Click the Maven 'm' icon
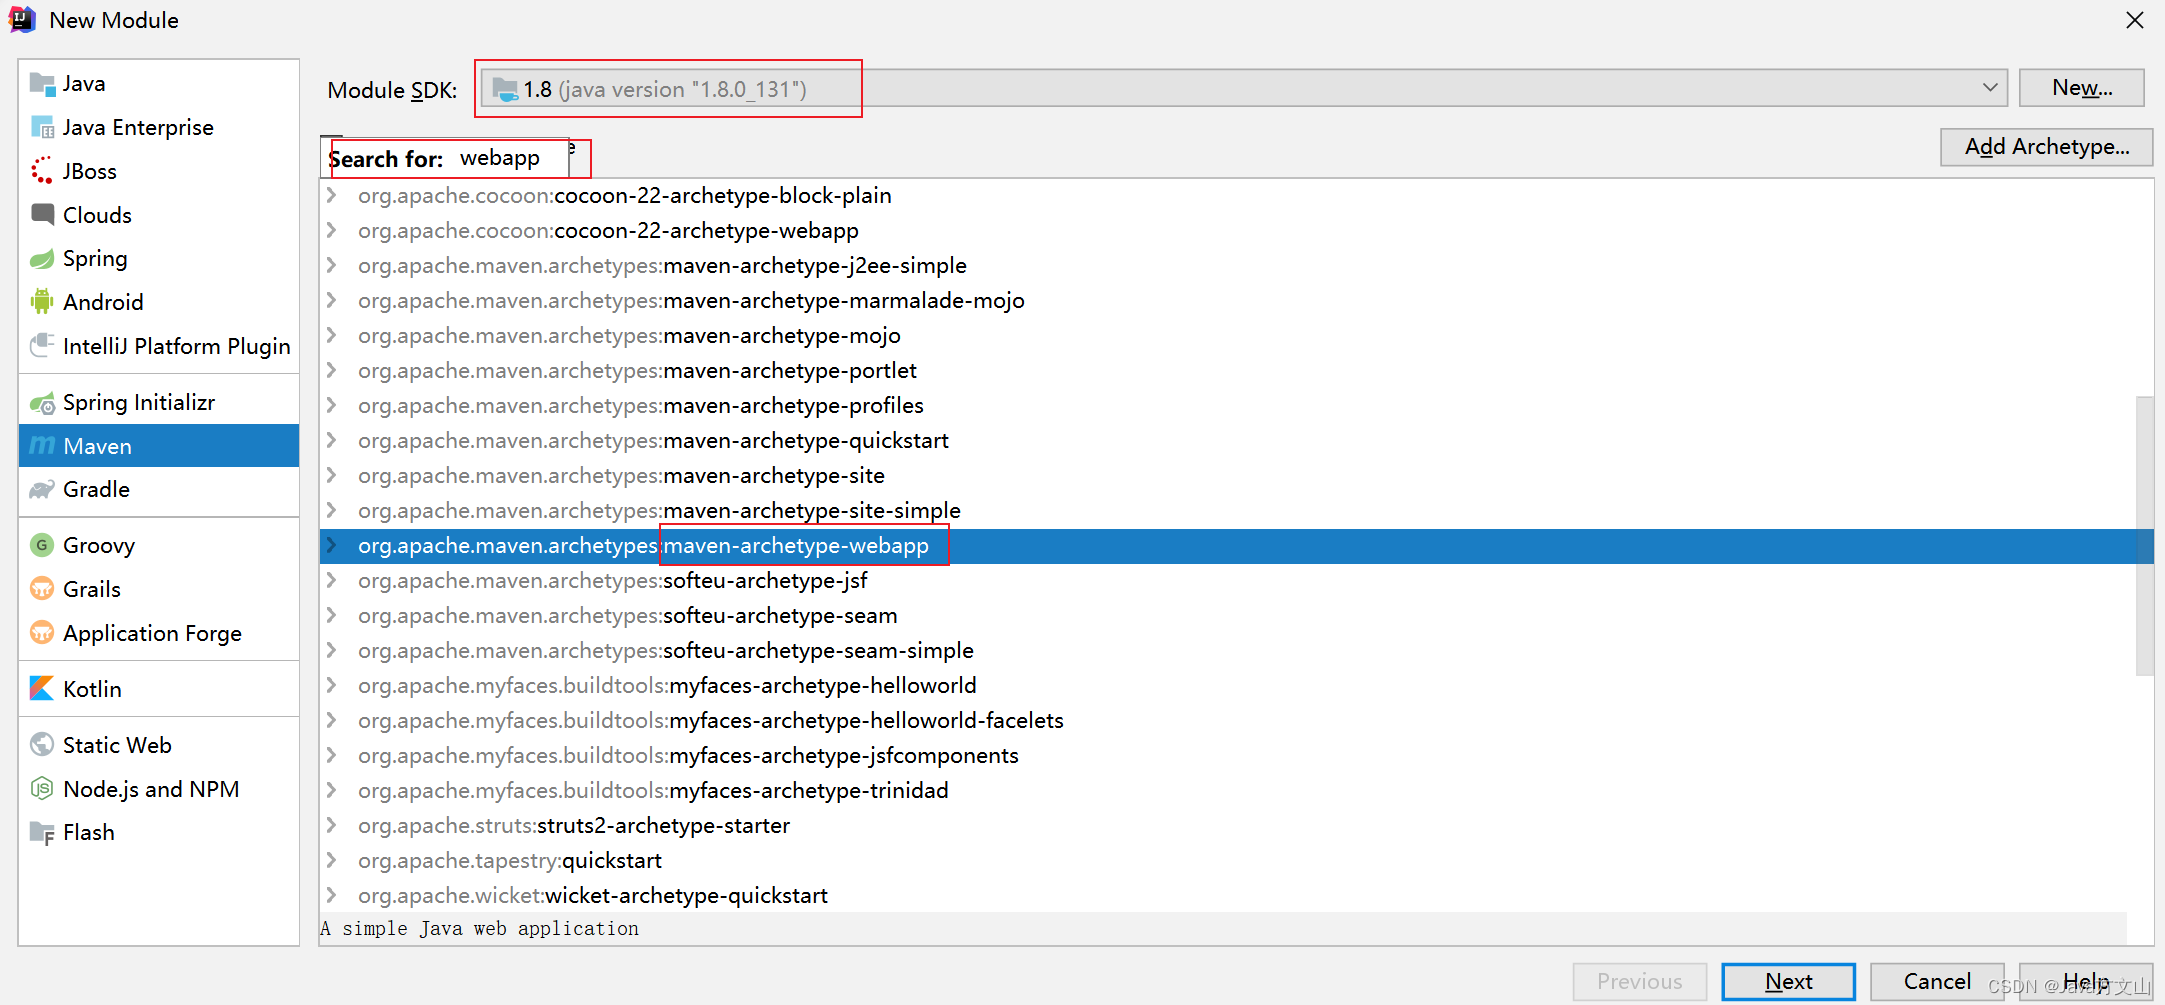Screen dimensions: 2165x1005 [42, 445]
